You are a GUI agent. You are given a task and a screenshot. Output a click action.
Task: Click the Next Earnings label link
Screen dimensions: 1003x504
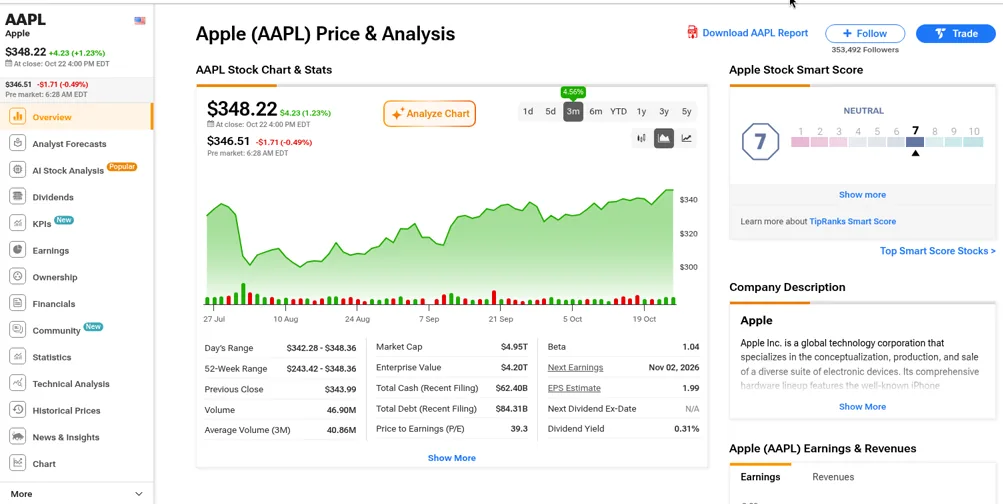tap(575, 367)
